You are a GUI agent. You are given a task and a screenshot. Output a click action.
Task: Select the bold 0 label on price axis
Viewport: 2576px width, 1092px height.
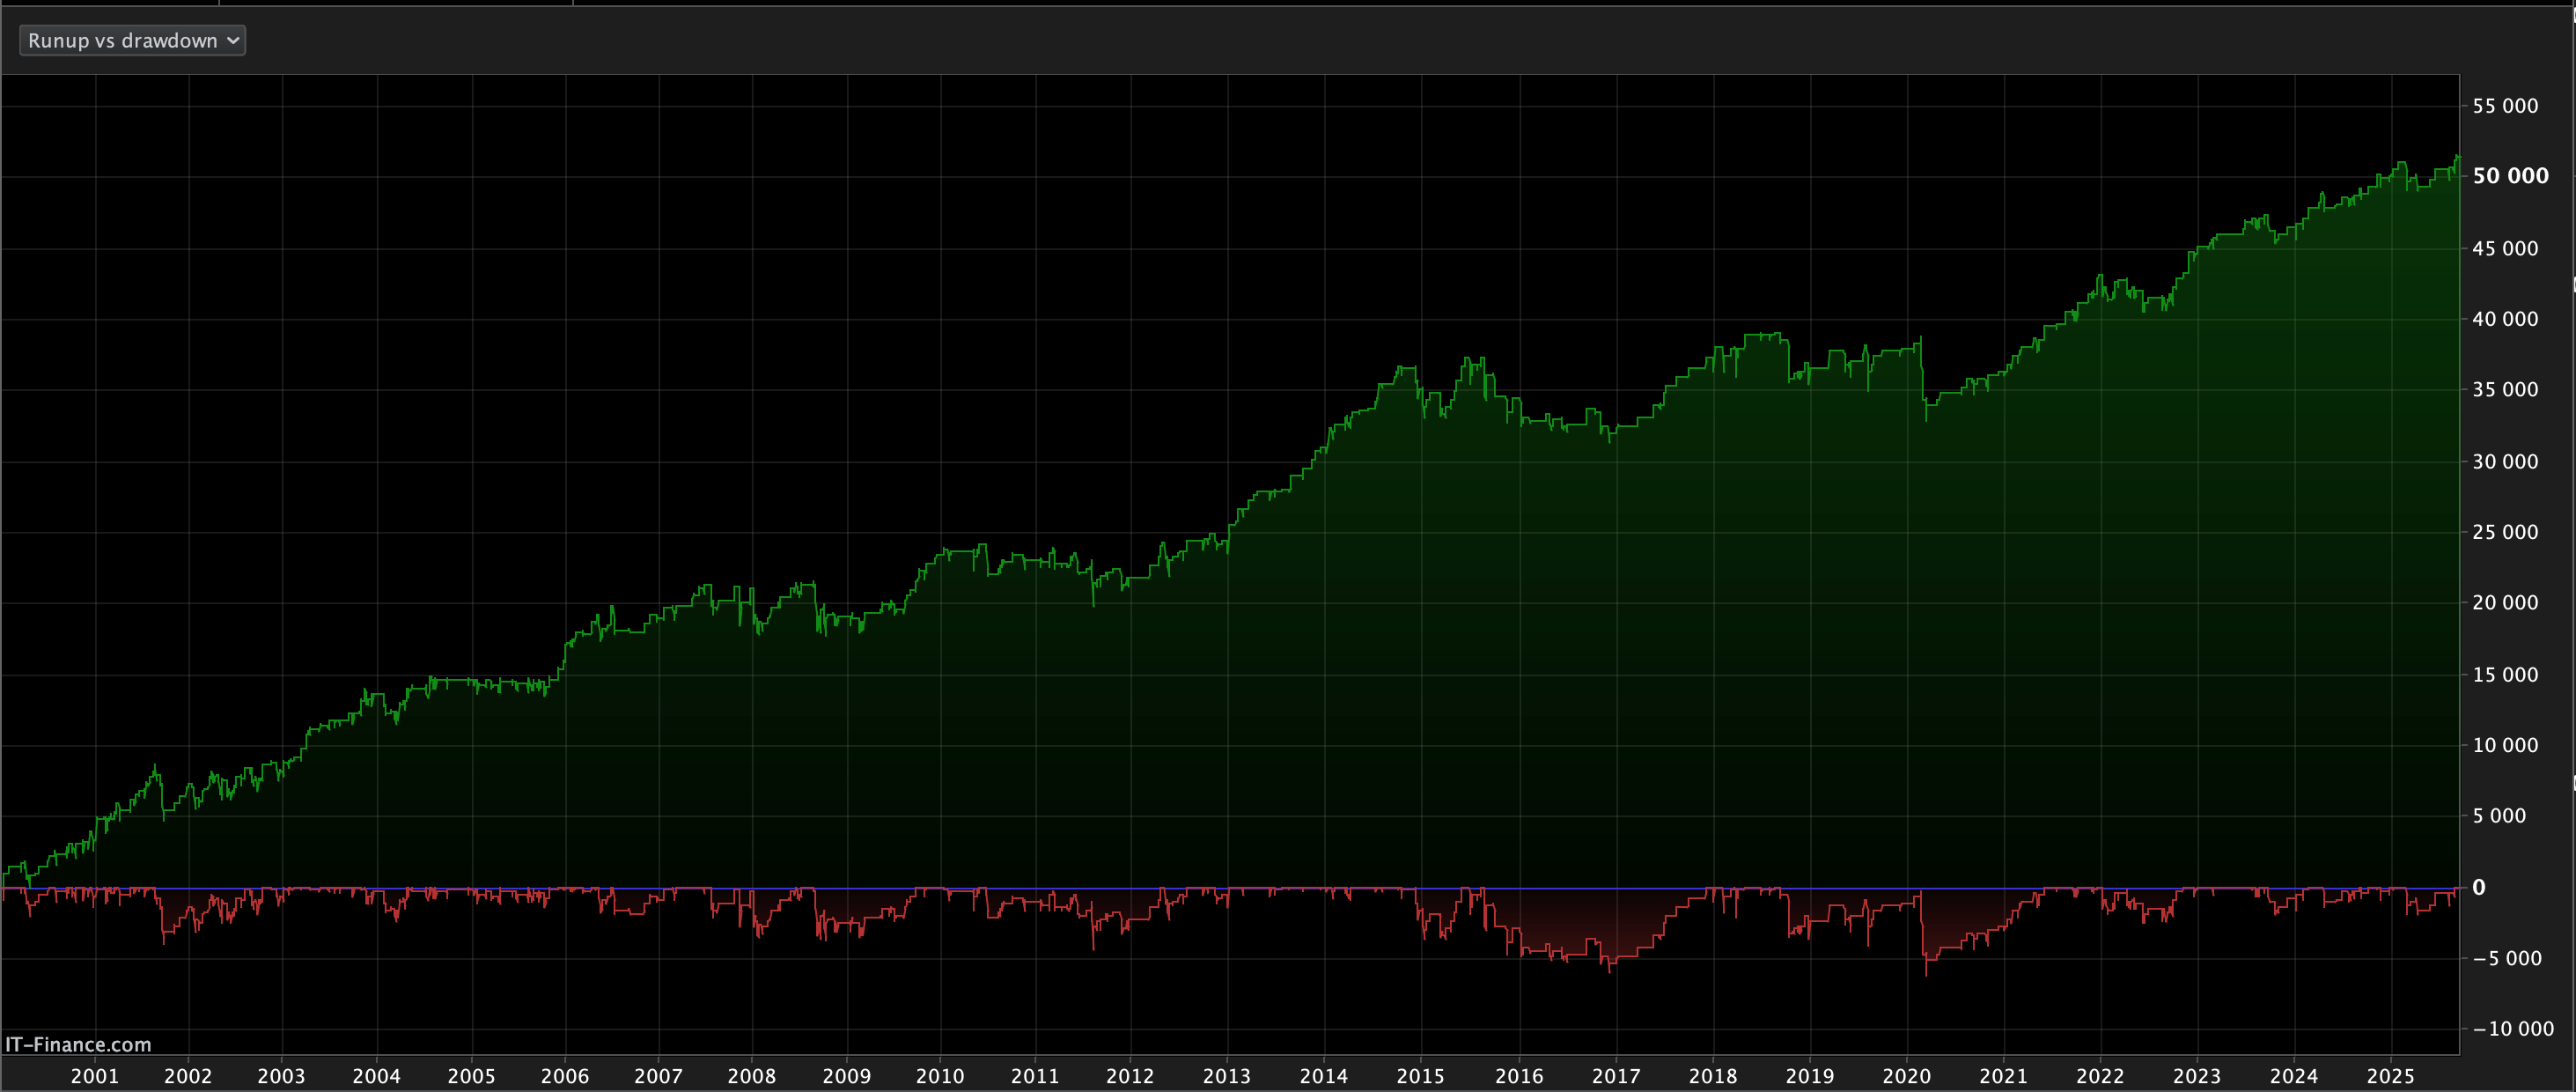[2478, 887]
